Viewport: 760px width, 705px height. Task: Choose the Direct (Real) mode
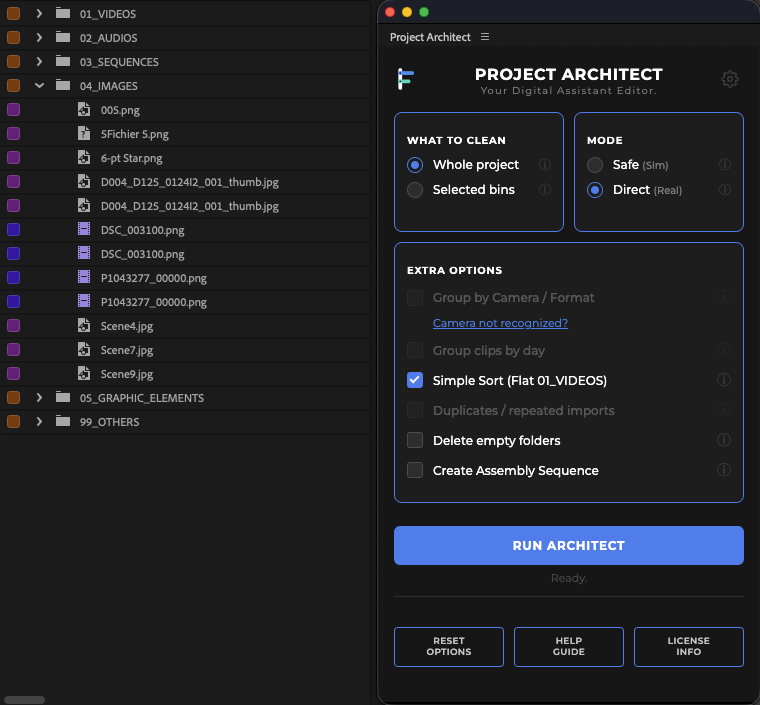595,189
